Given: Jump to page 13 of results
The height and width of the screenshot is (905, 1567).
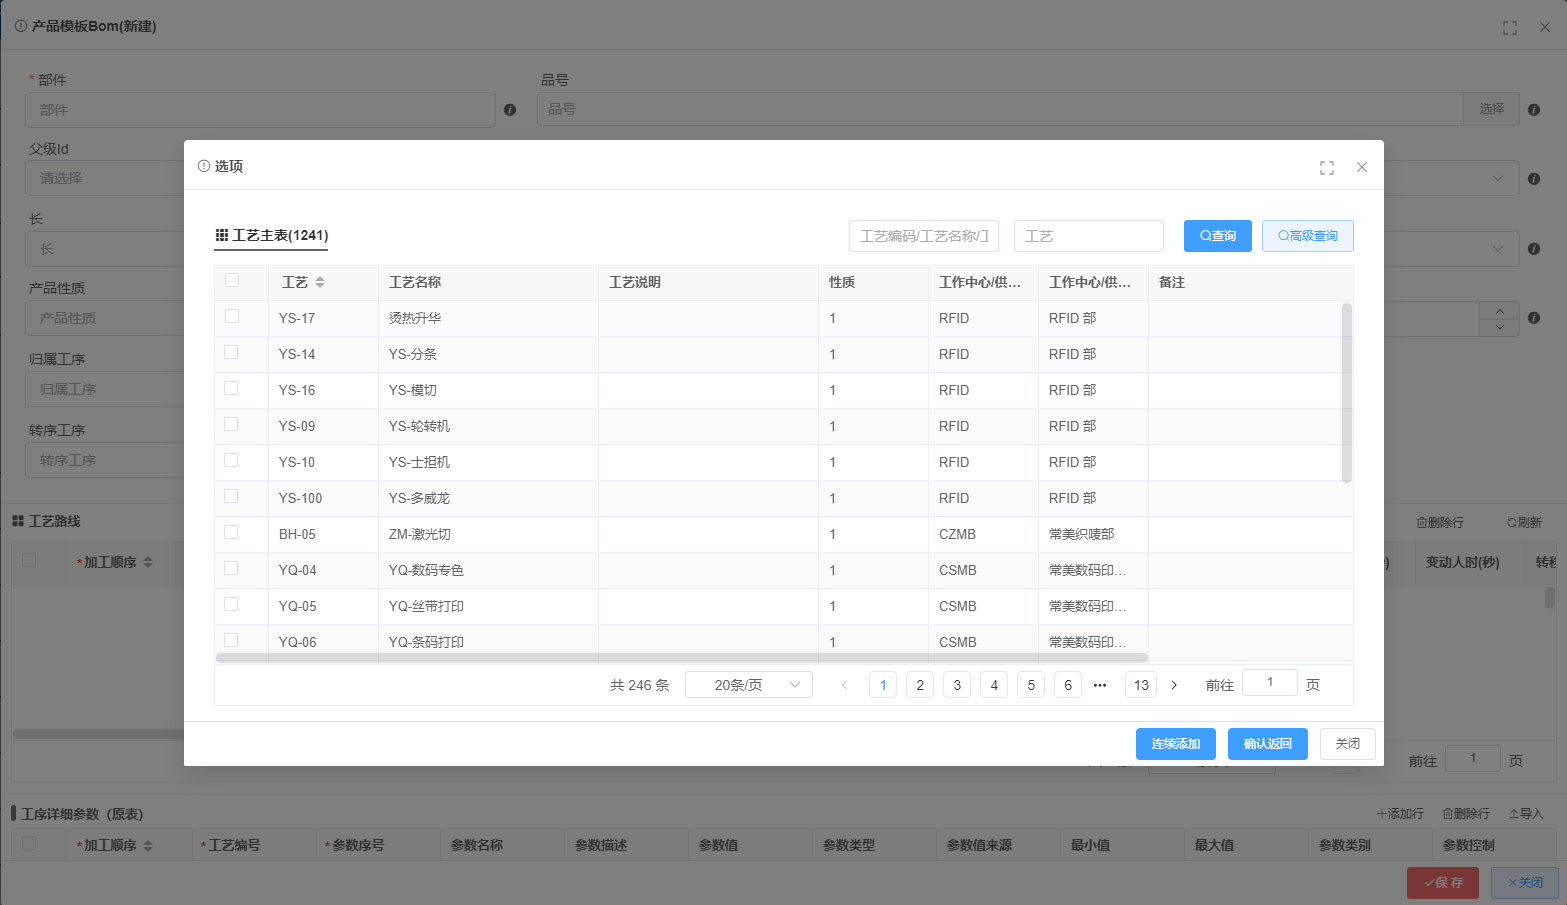Looking at the screenshot, I should [x=1141, y=685].
